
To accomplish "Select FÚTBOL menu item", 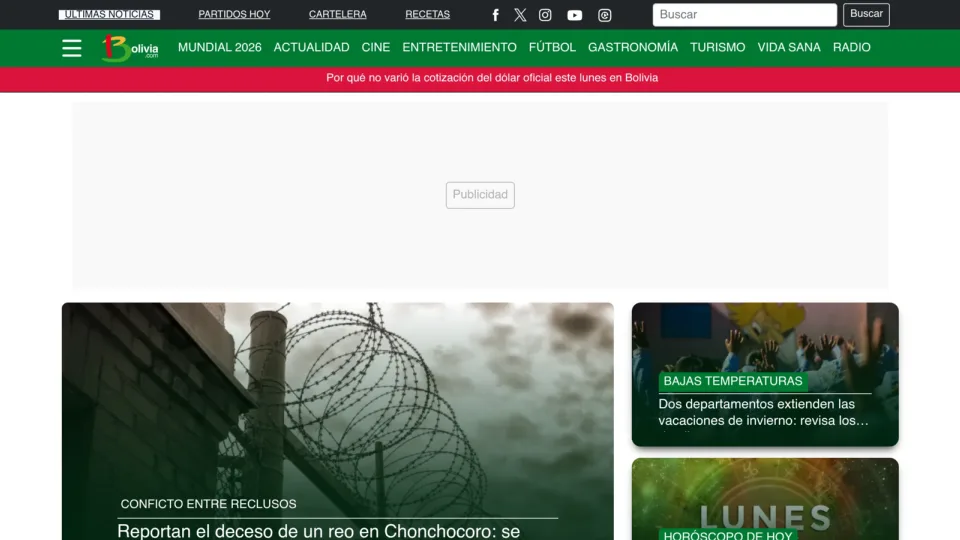I will (x=552, y=47).
